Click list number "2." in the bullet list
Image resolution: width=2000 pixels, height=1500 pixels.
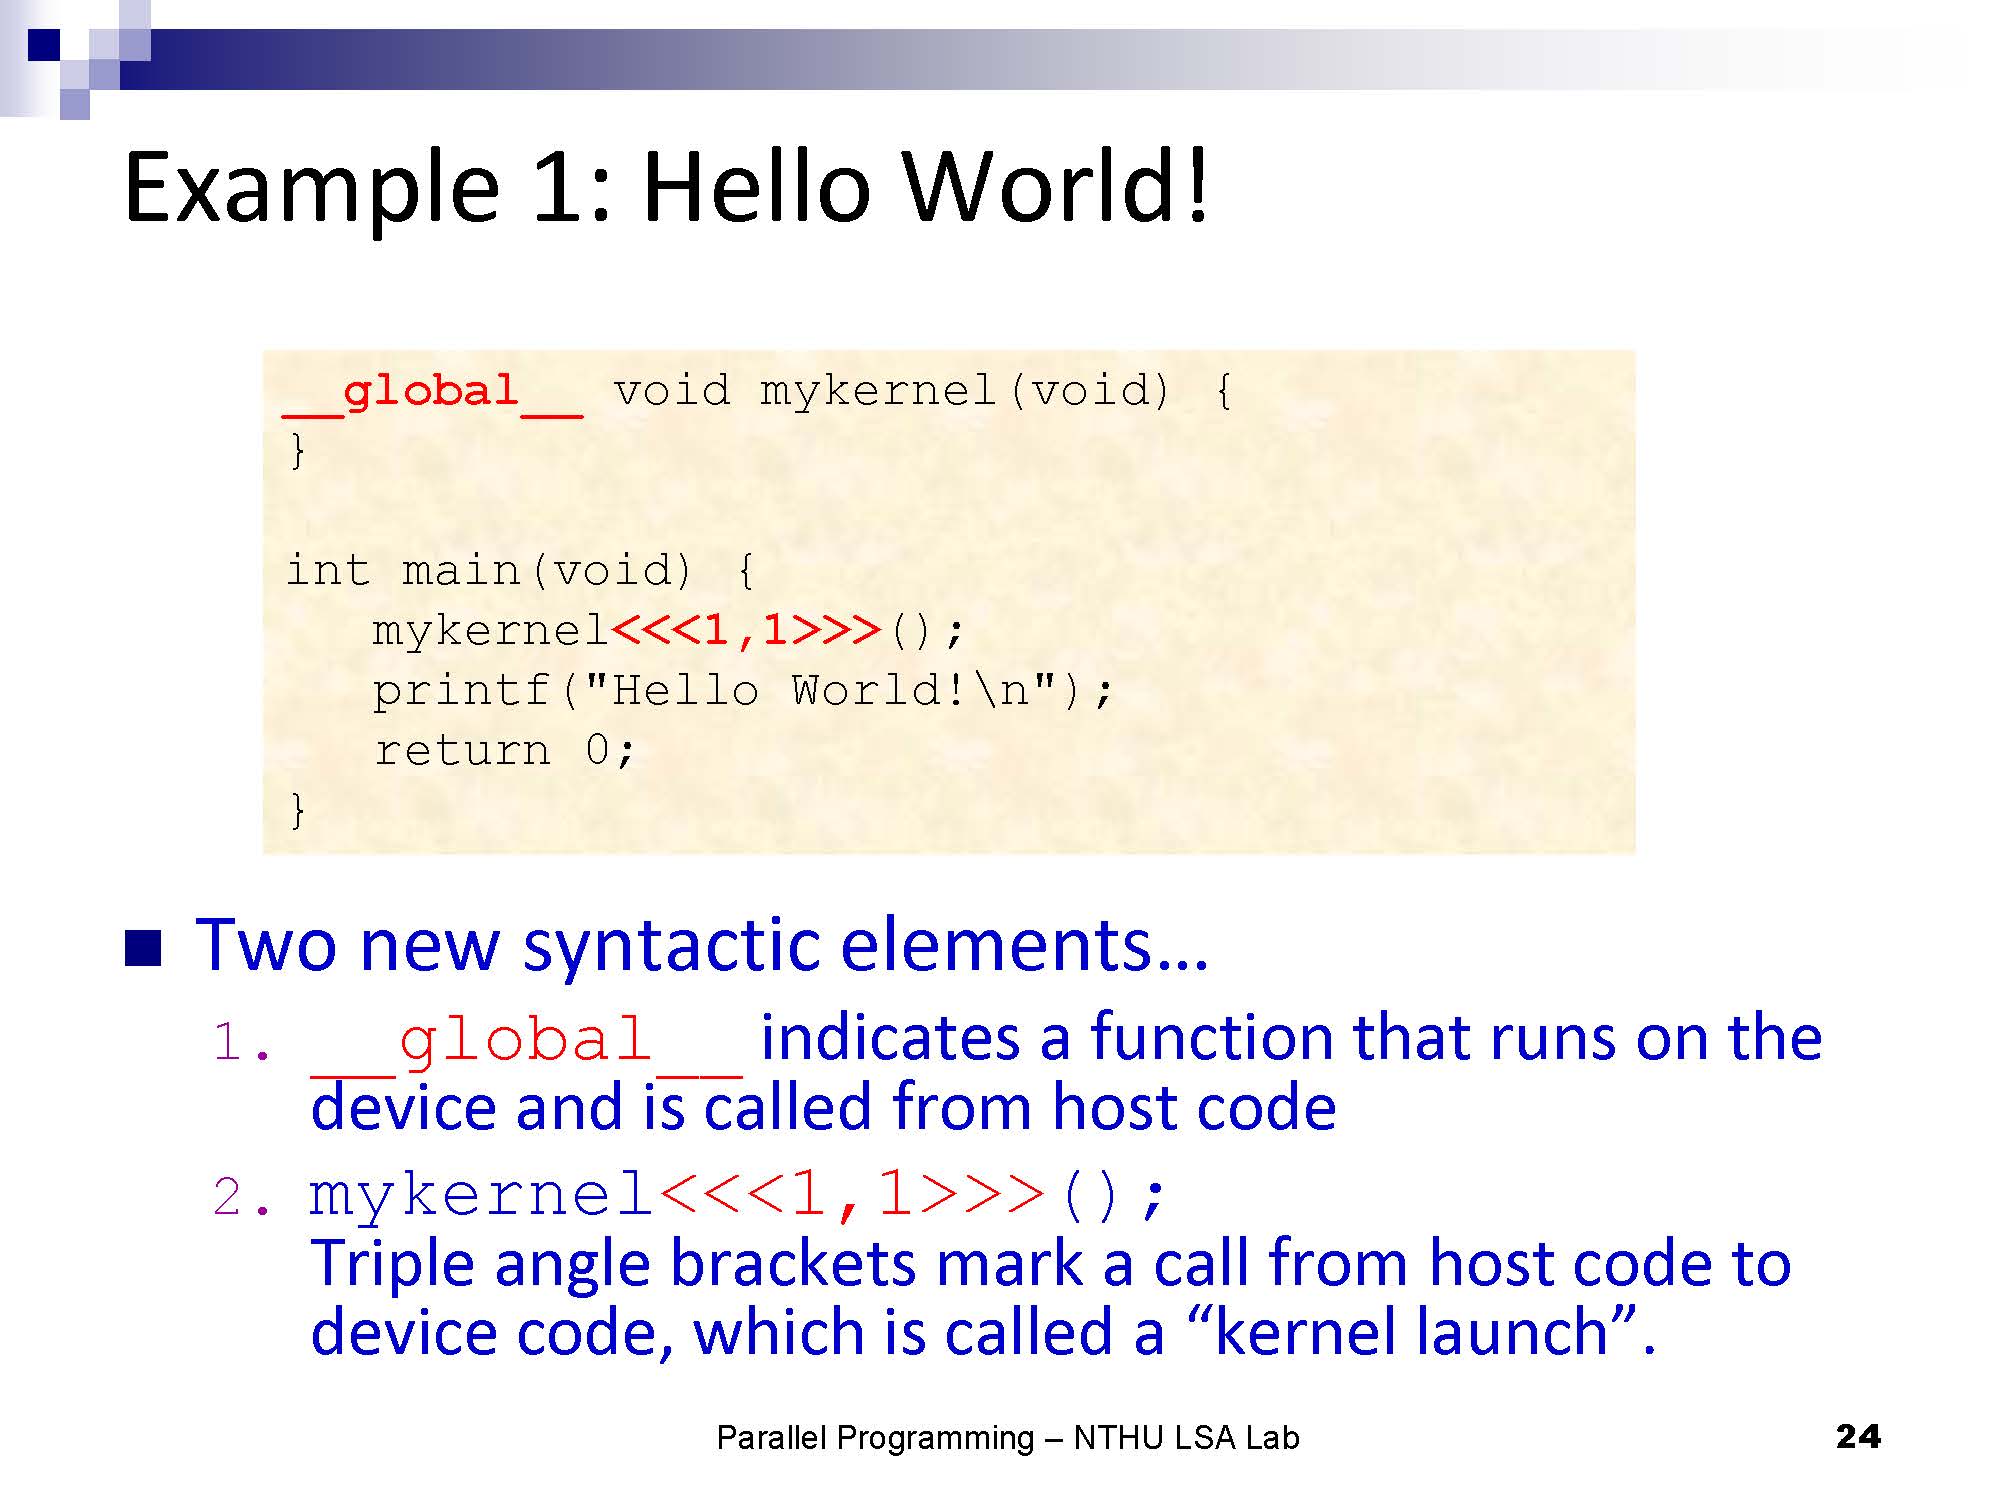(242, 1198)
